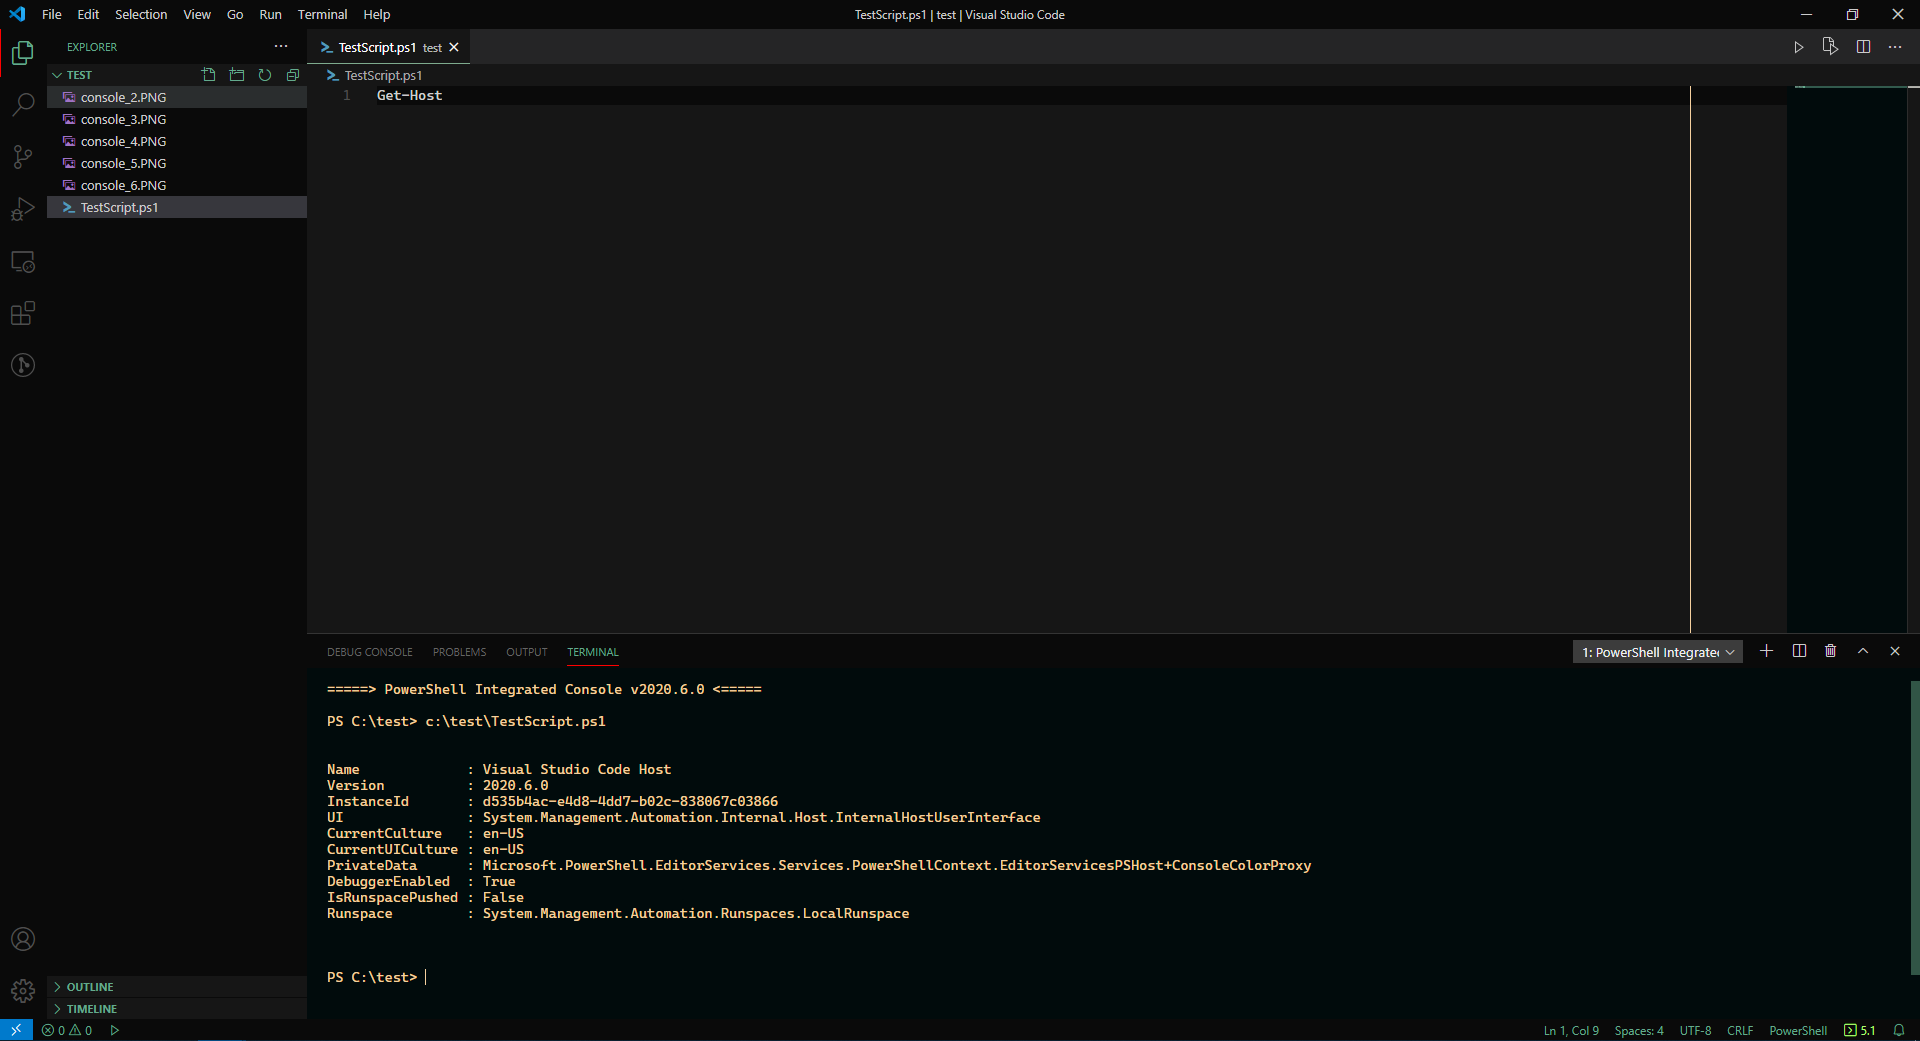Open the Source Control view

tap(22, 157)
